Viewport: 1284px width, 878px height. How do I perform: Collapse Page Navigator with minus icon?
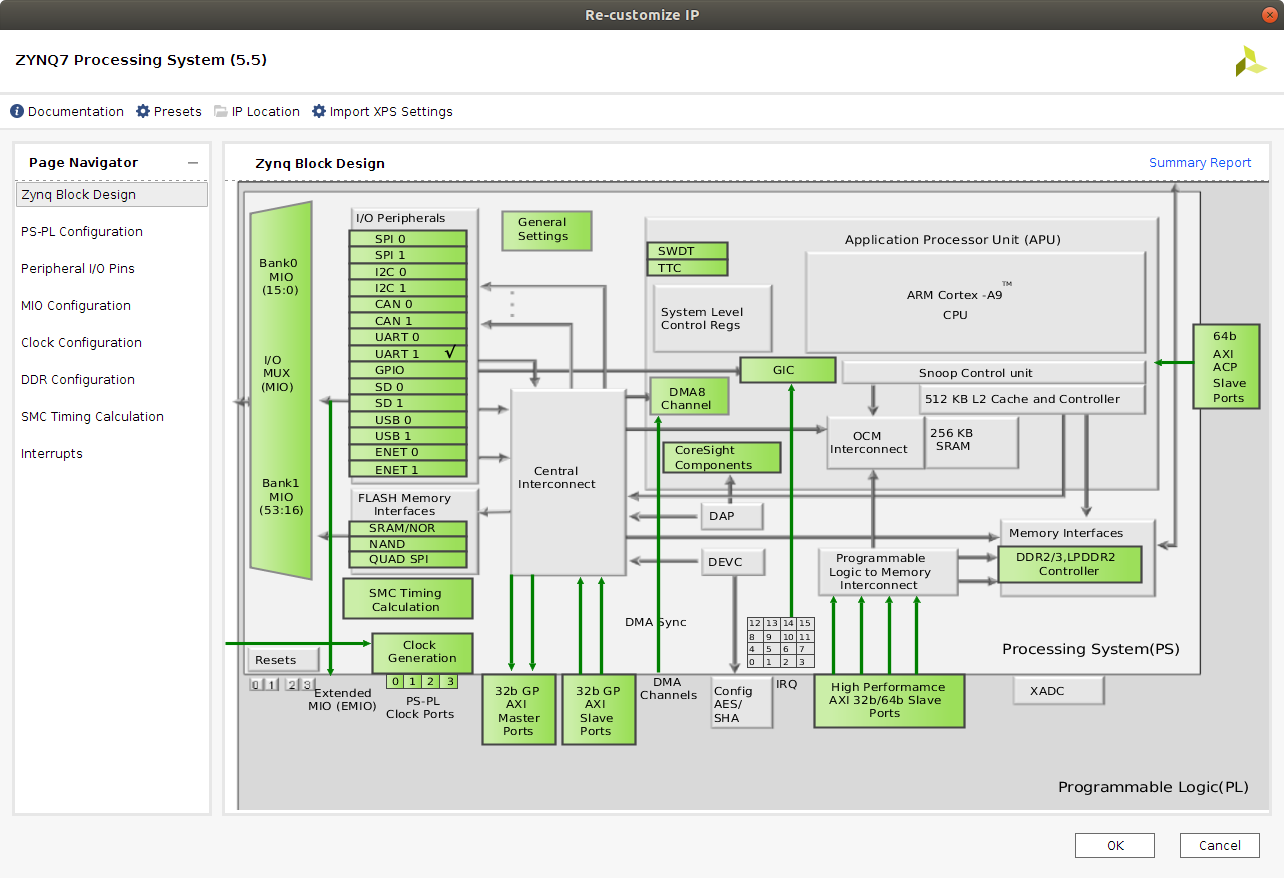click(x=193, y=163)
